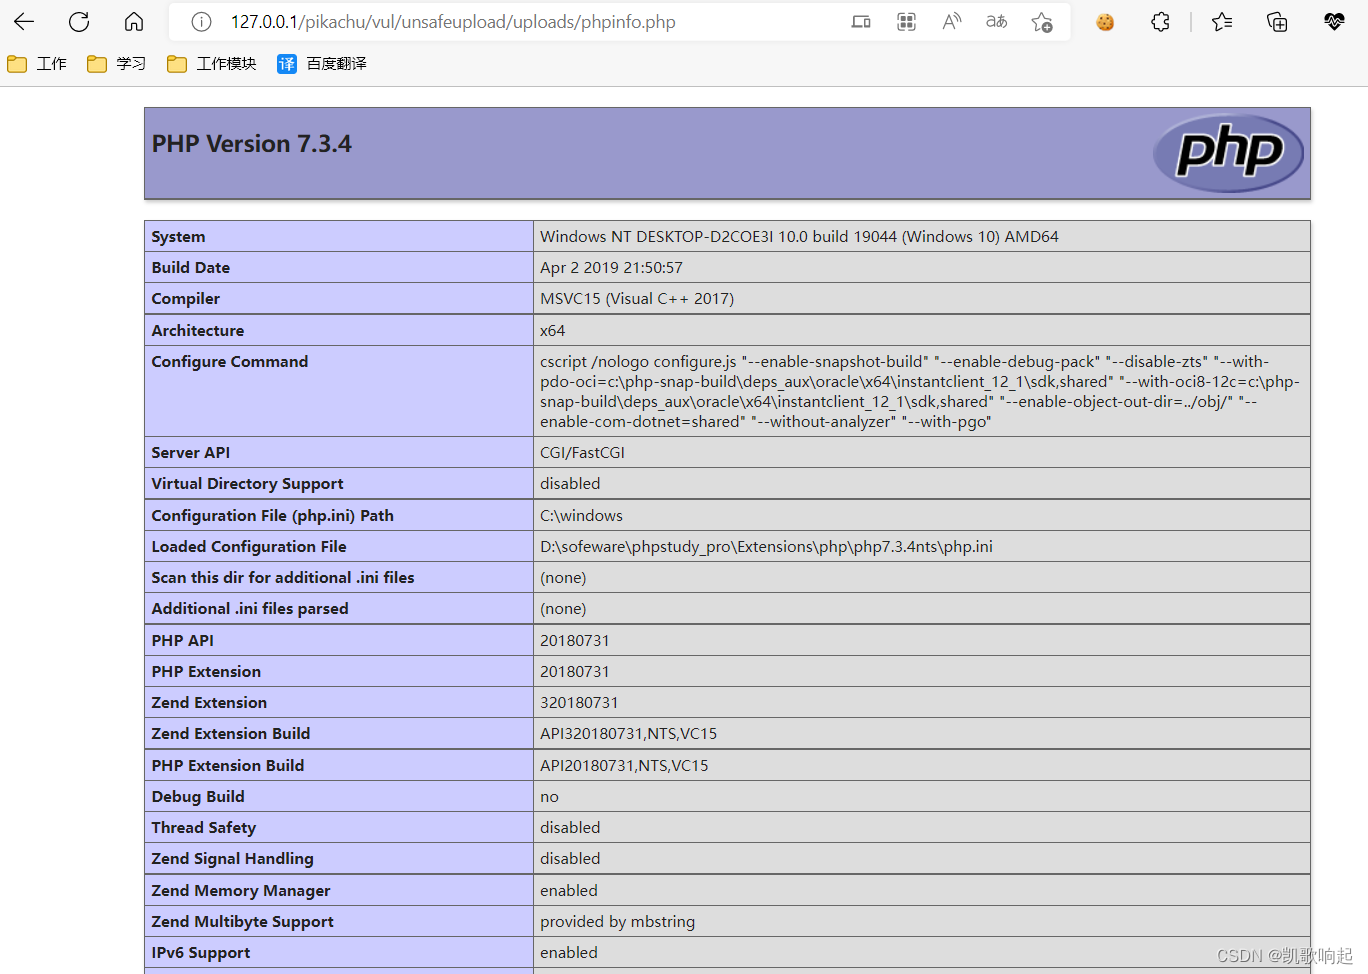This screenshot has height=974, width=1368.
Task: Select the provided by mbstring value
Action: (x=617, y=922)
